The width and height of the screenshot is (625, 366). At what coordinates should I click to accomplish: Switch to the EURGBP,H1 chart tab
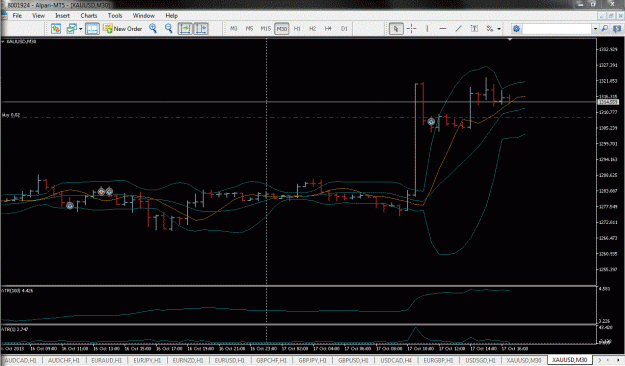(x=438, y=360)
